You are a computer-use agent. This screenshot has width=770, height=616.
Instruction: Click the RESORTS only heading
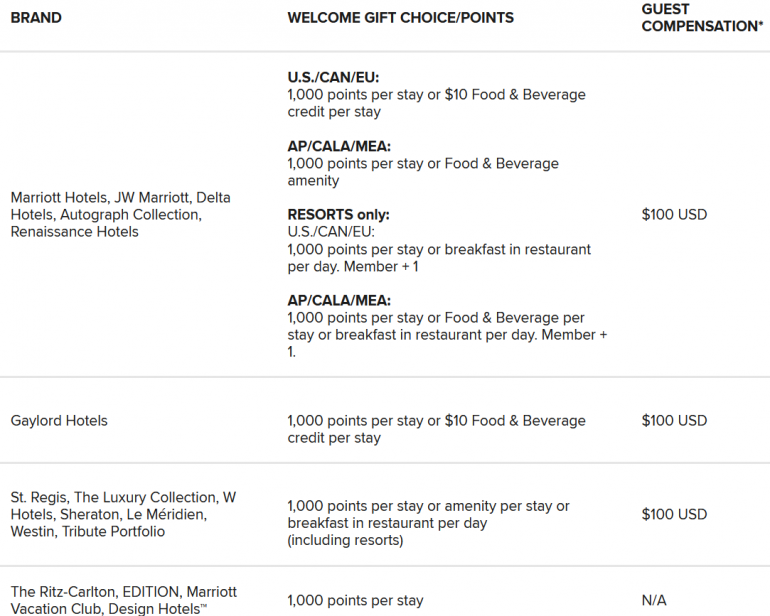click(338, 215)
